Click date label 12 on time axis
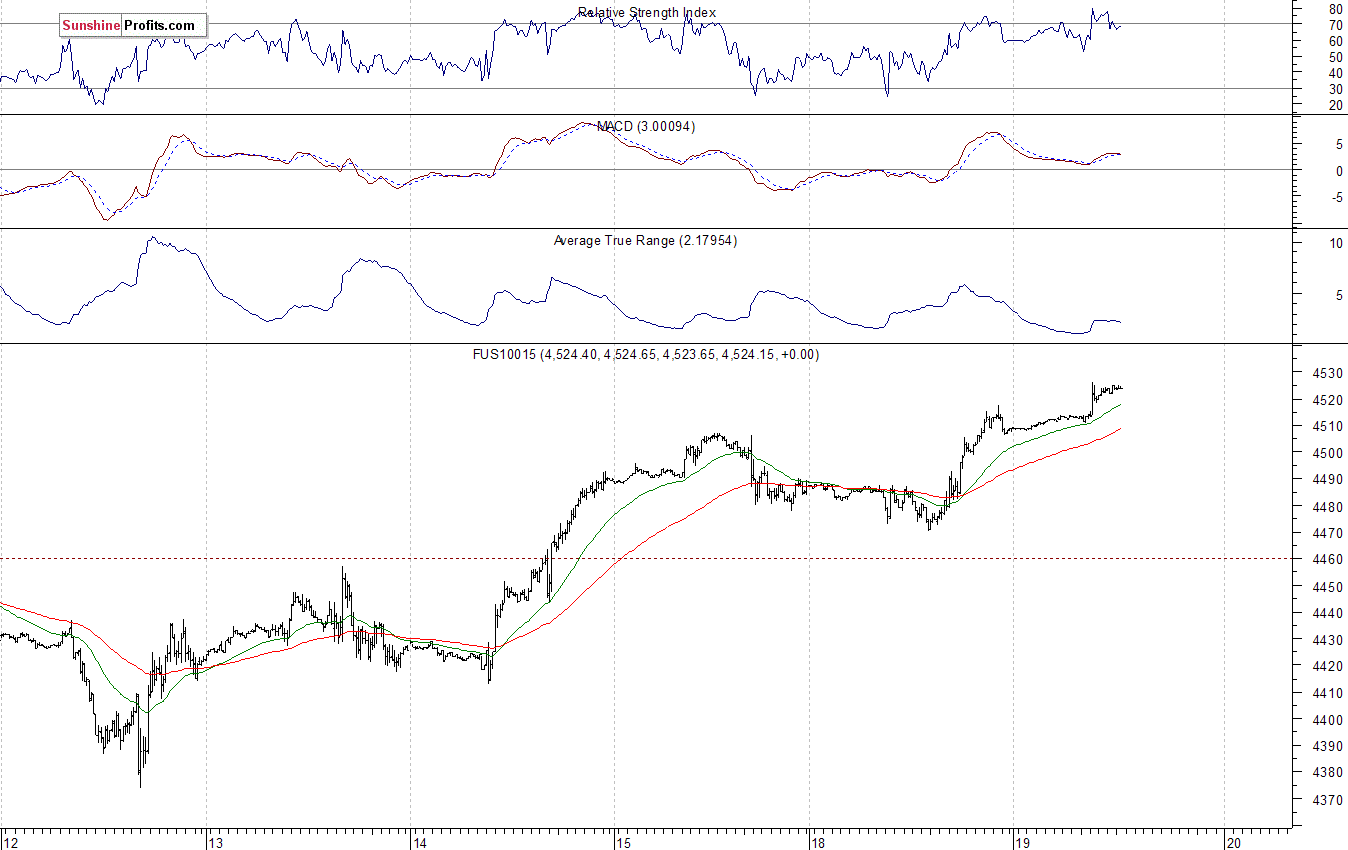 coord(10,842)
